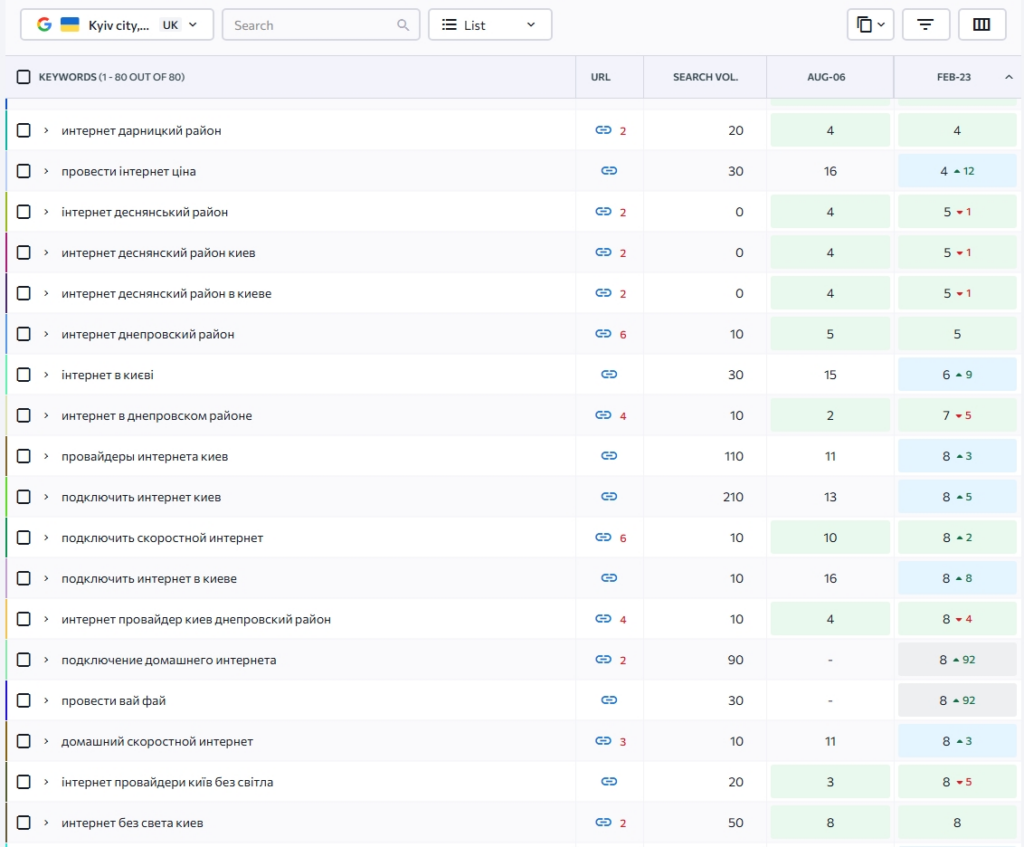Screen dimensions: 1024x847
Task: Open the copy options button in toolbar
Action: (870, 25)
